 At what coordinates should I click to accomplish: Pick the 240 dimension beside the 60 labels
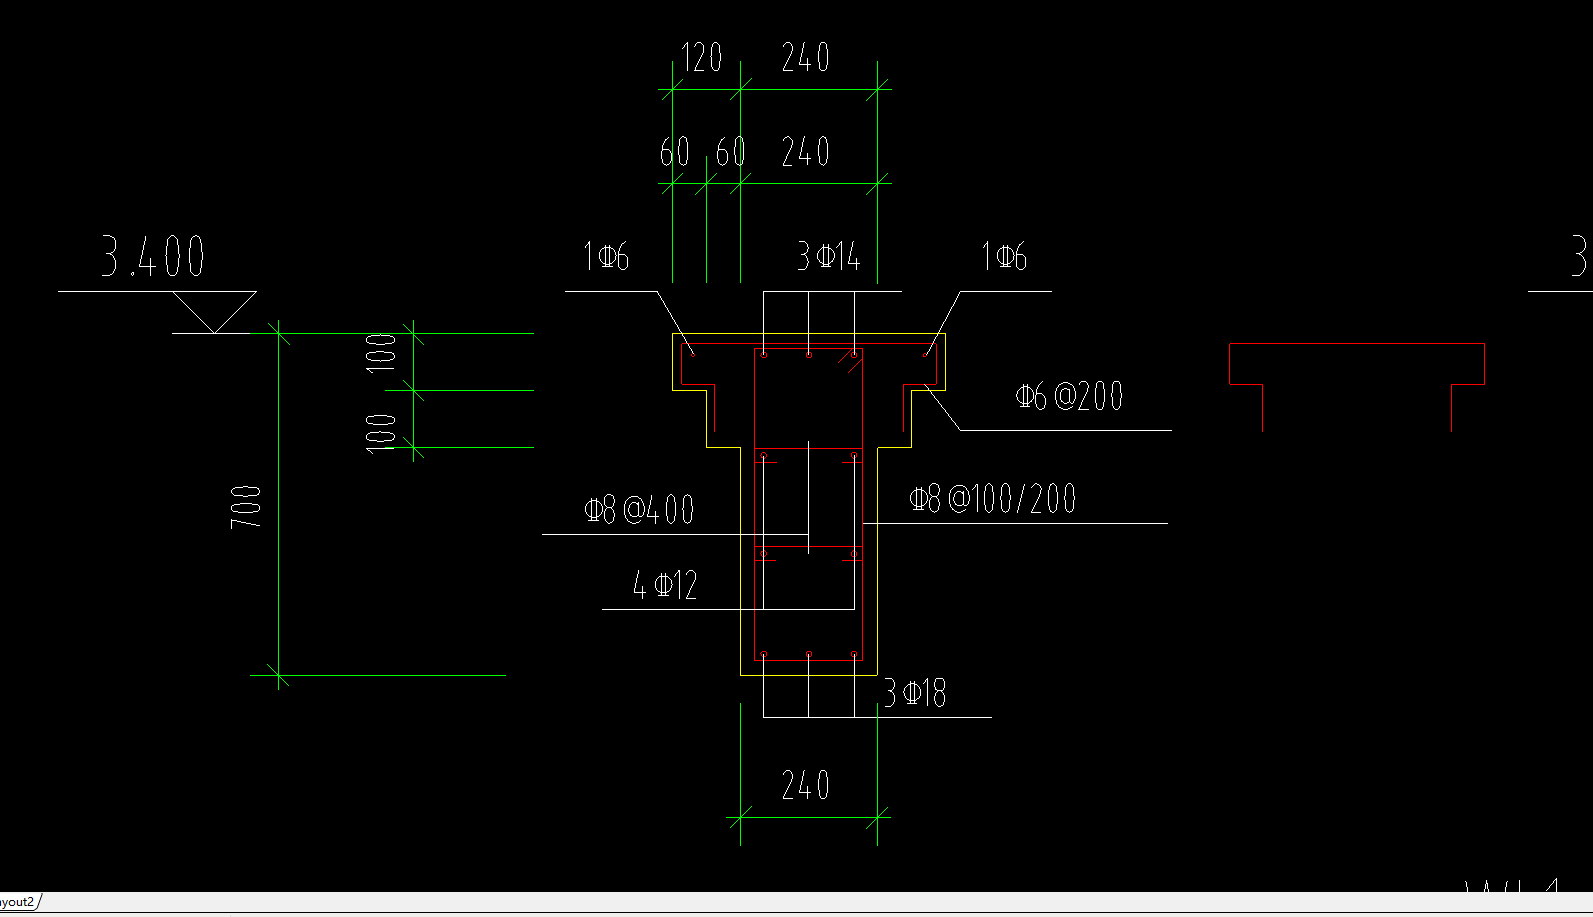(x=806, y=152)
